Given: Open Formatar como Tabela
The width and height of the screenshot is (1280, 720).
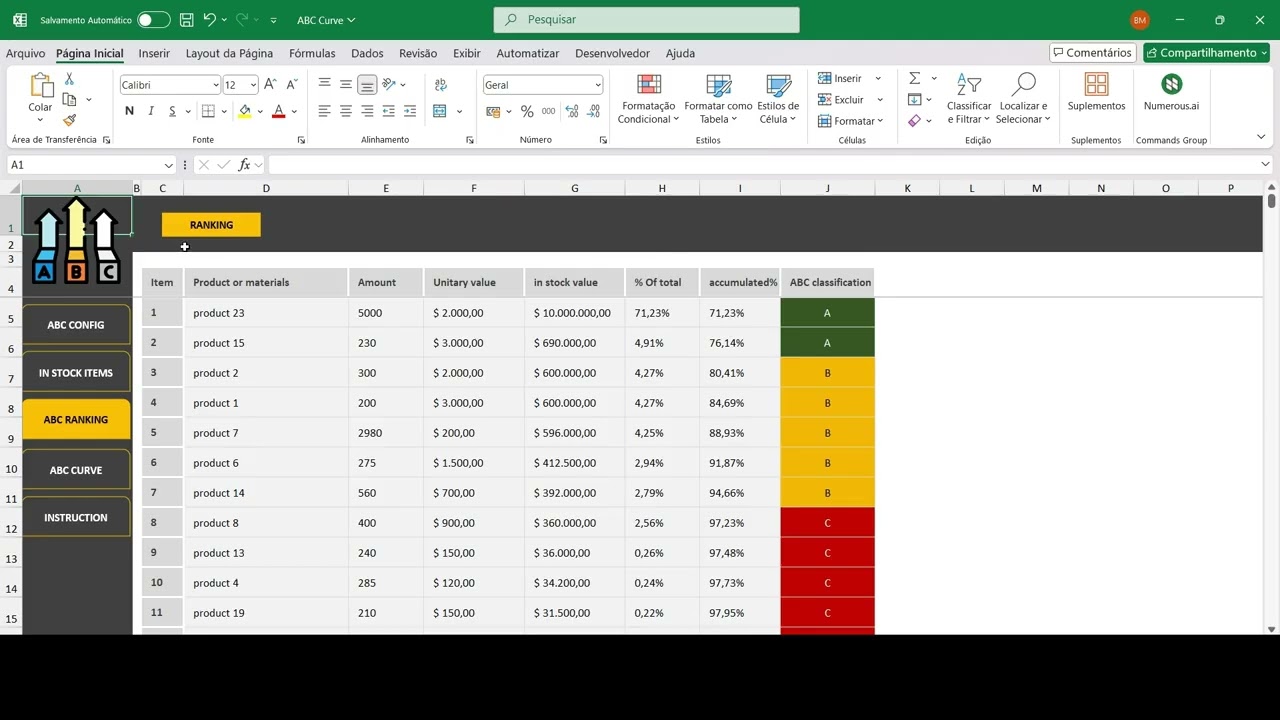Looking at the screenshot, I should pos(718,99).
